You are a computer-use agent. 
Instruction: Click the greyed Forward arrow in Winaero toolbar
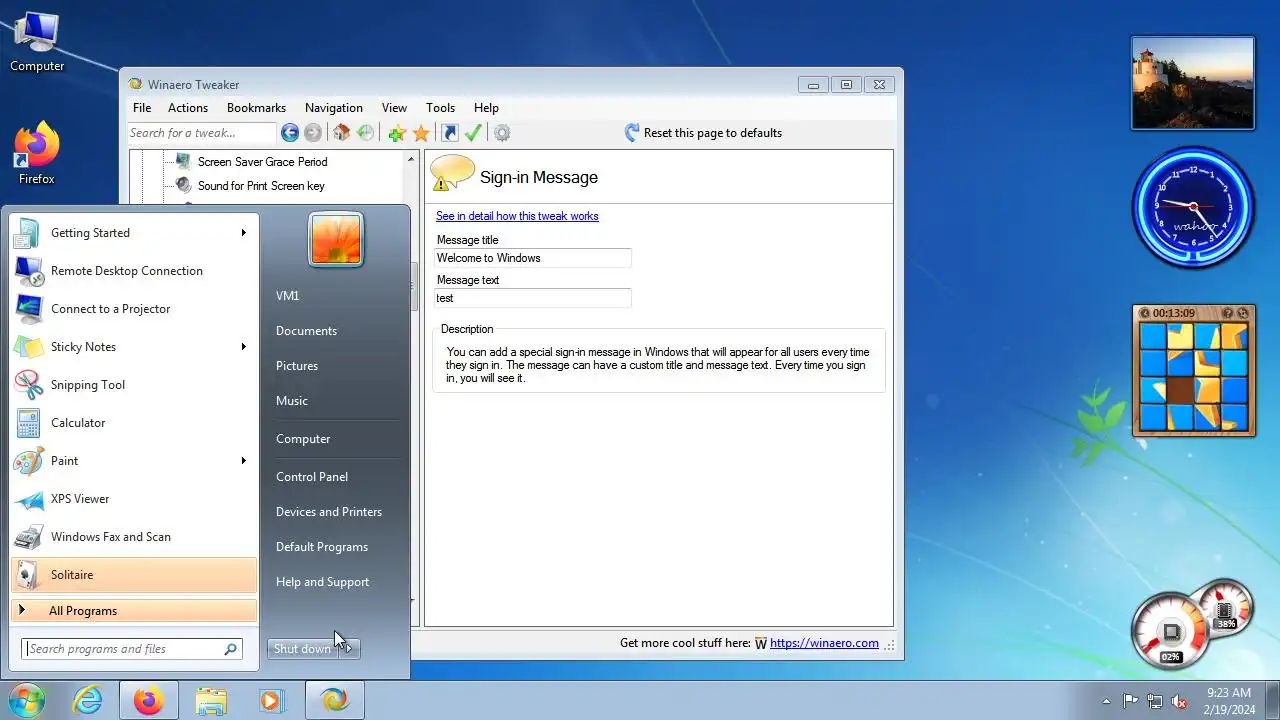point(313,133)
